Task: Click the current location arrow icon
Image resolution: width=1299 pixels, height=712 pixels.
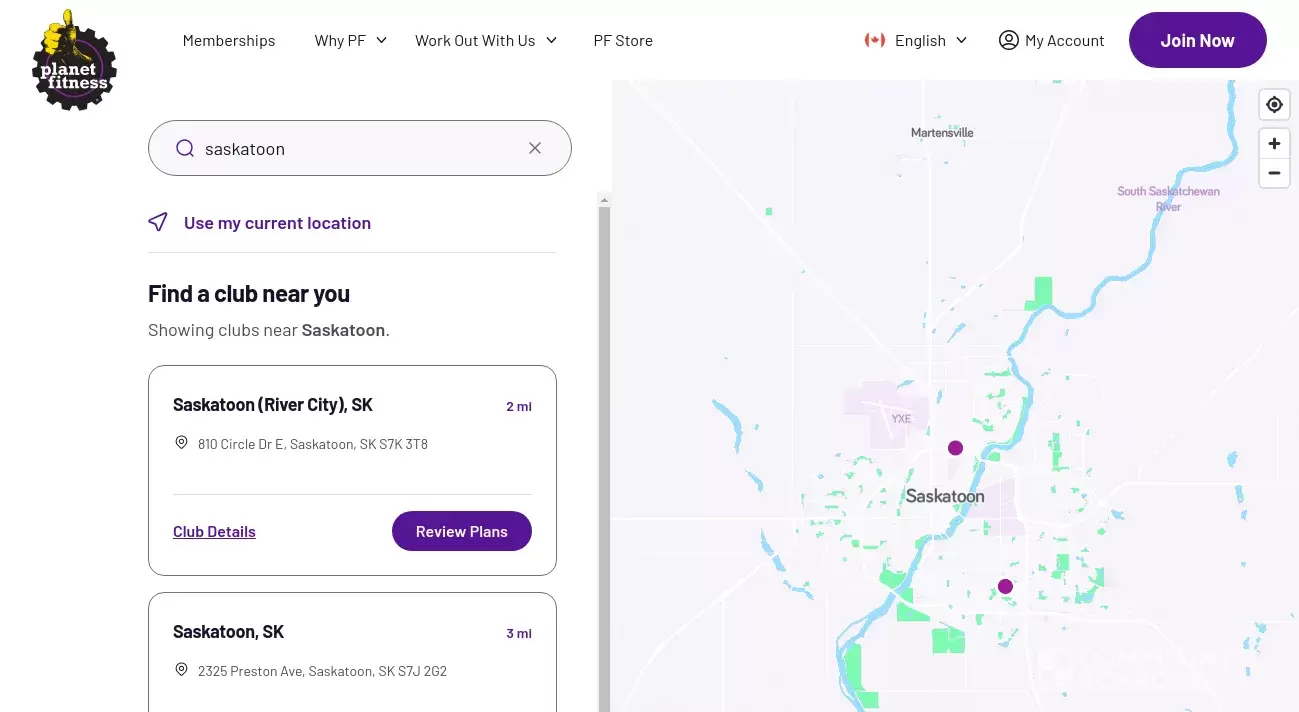Action: coord(158,222)
